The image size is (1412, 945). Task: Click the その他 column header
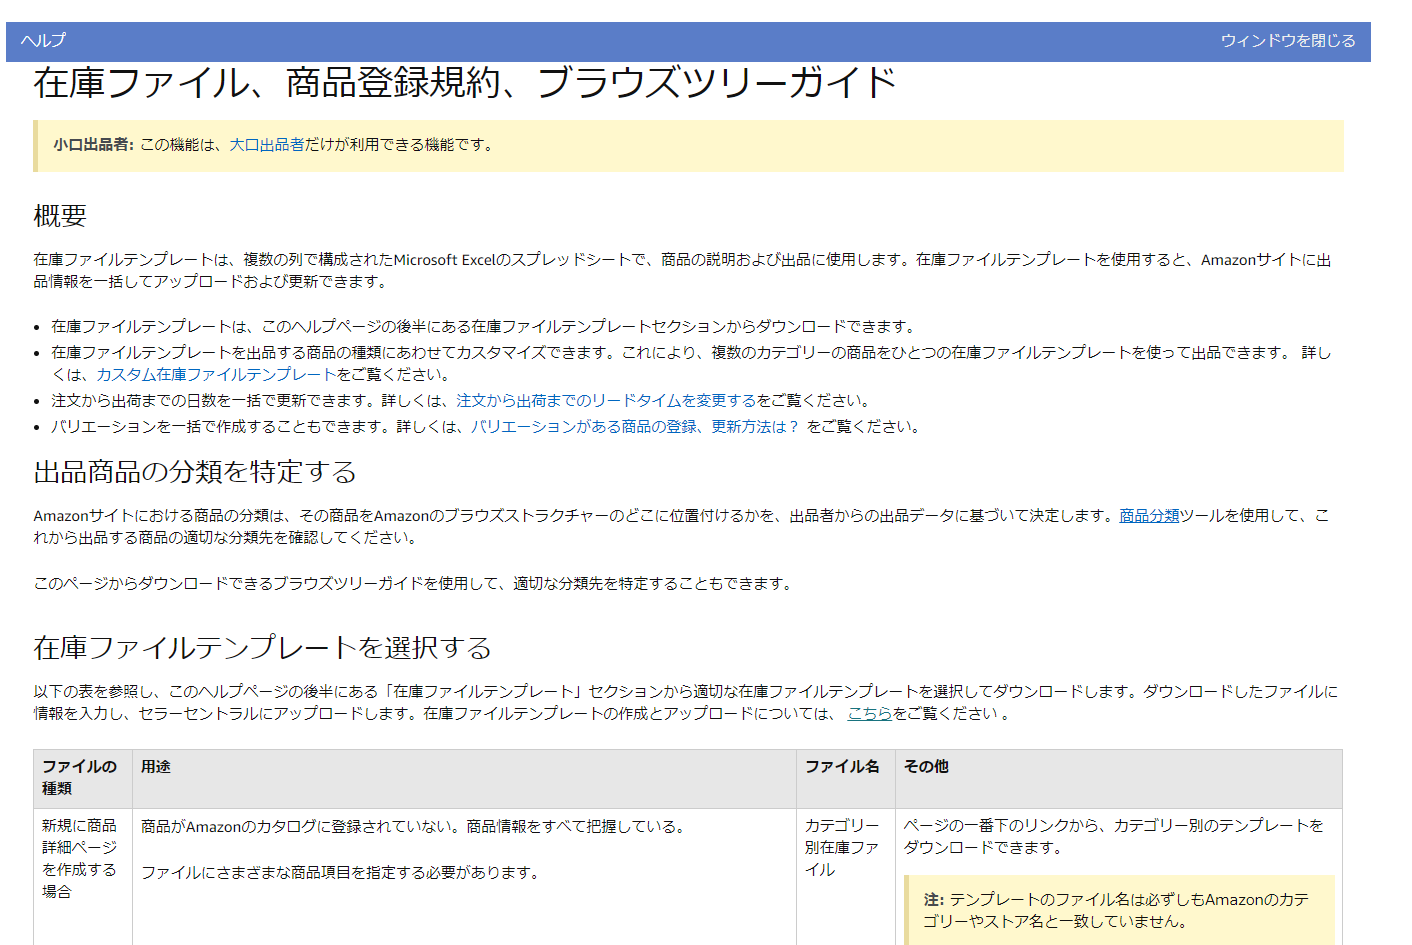coord(926,767)
